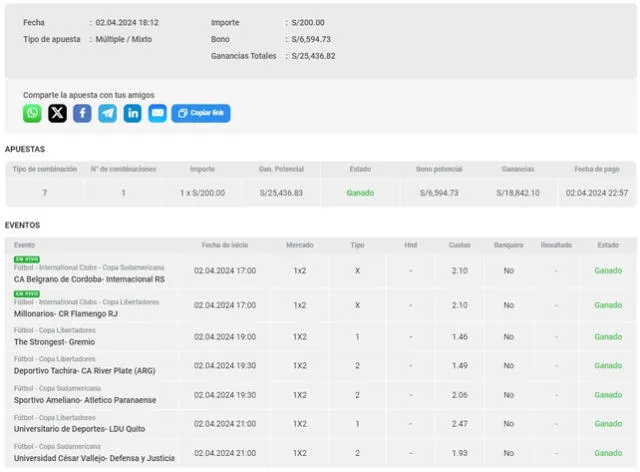The image size is (640, 472).
Task: Click start date 02.04.2024 19:00
Action: pos(225,337)
